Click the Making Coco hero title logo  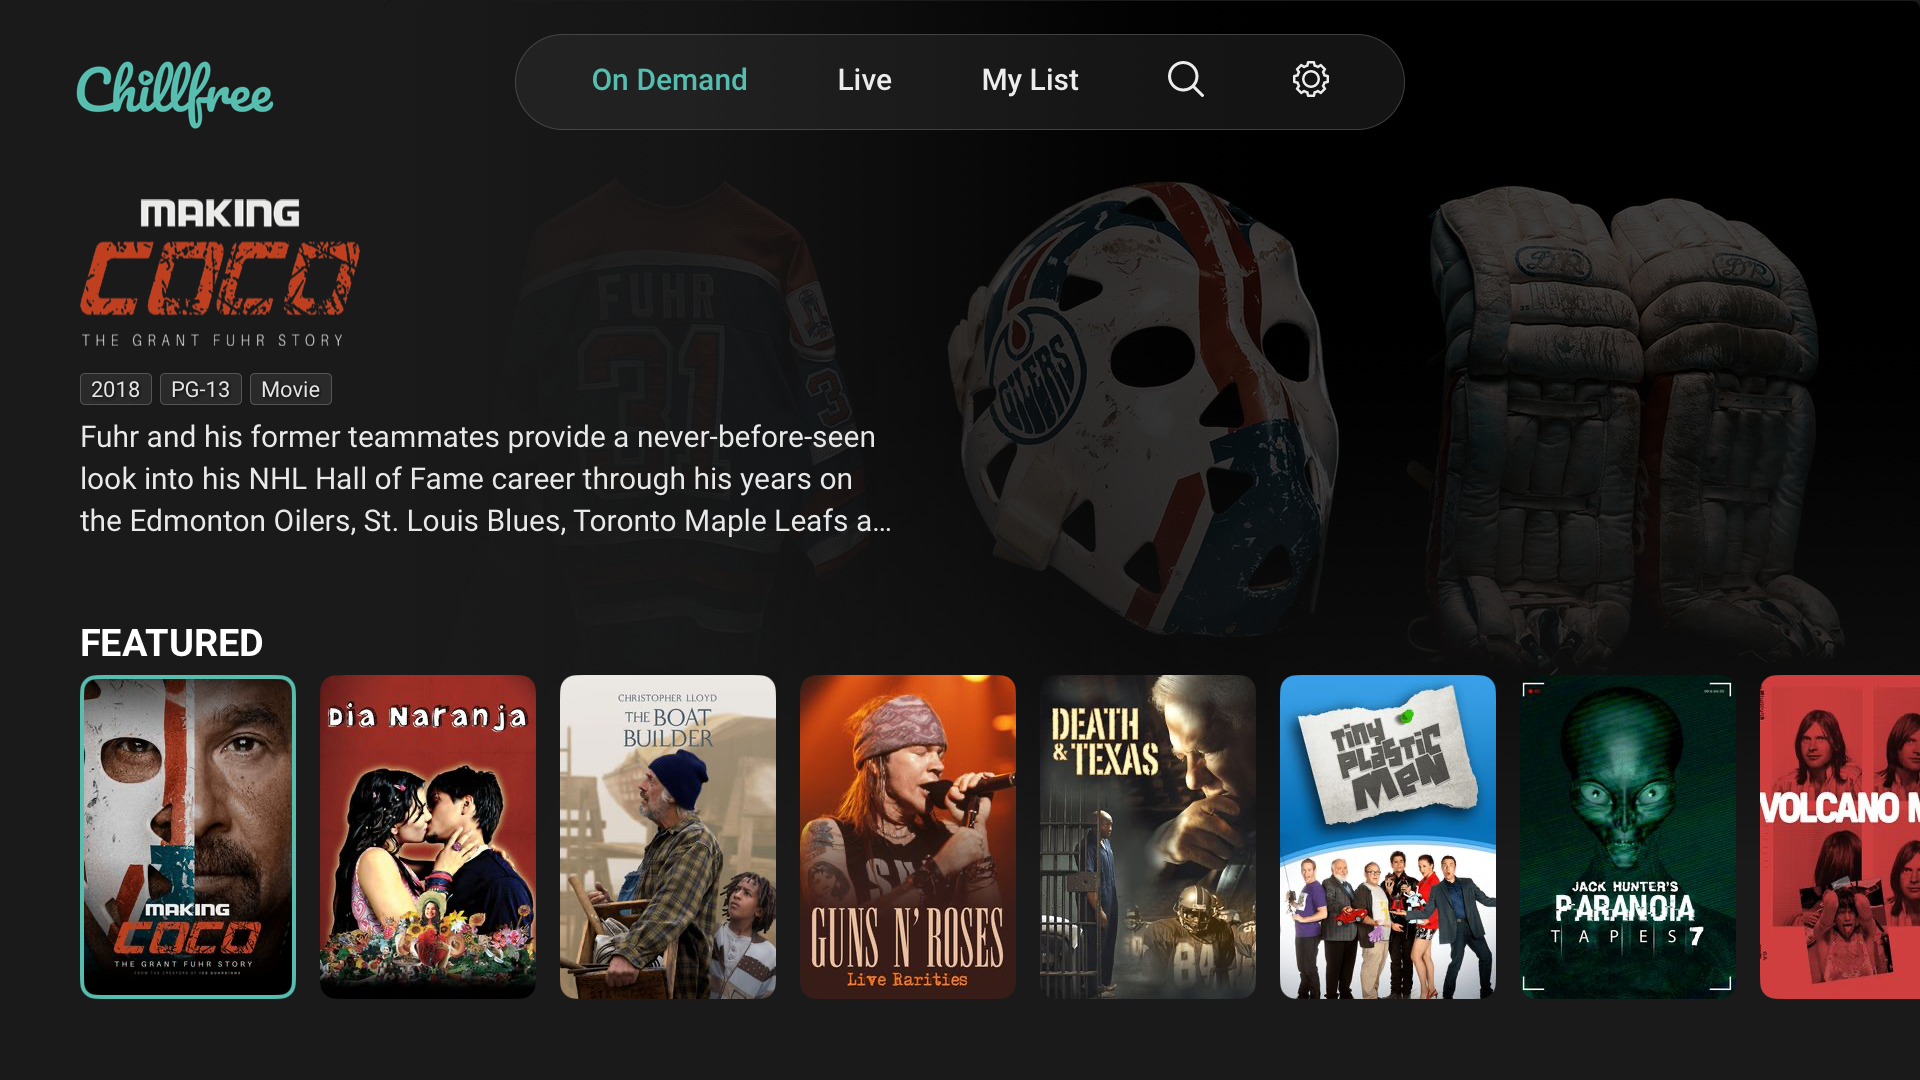click(x=220, y=273)
